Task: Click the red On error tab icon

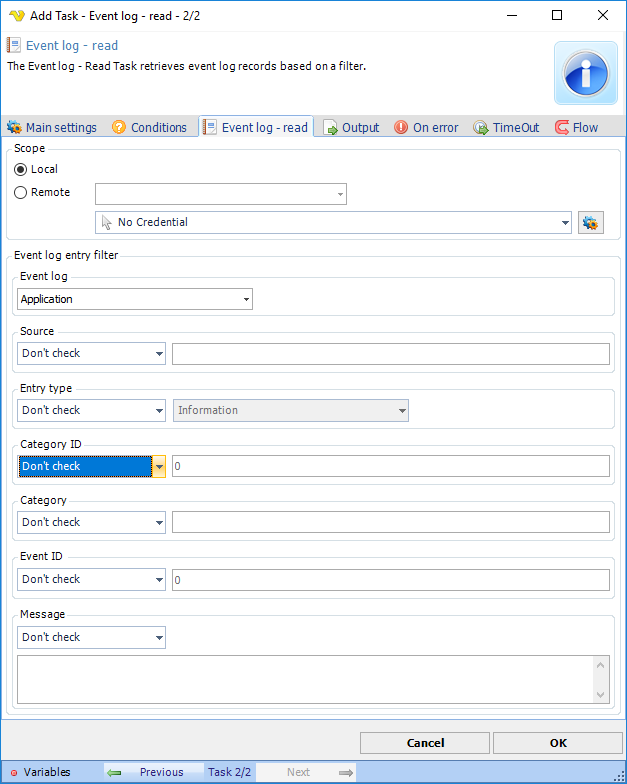Action: (401, 128)
